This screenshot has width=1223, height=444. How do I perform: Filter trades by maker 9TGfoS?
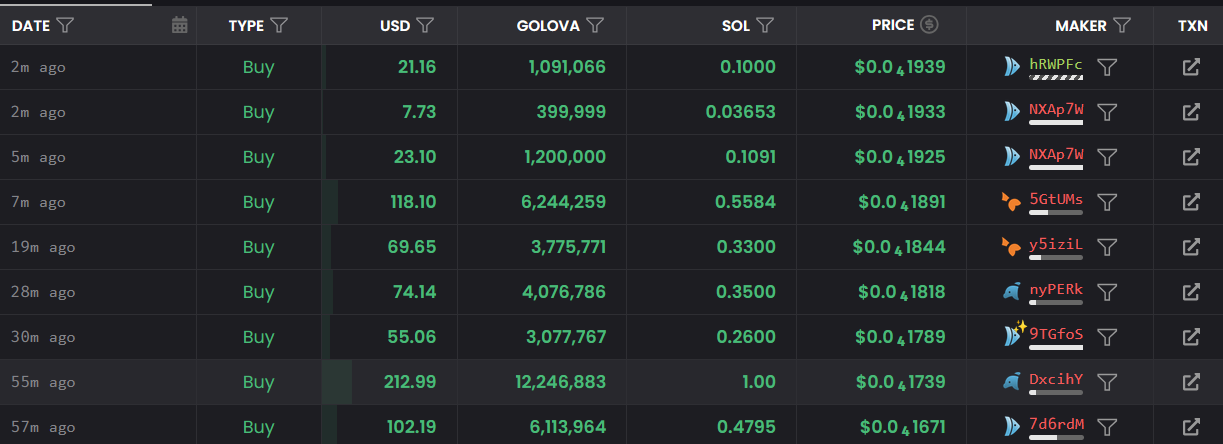coord(1107,337)
